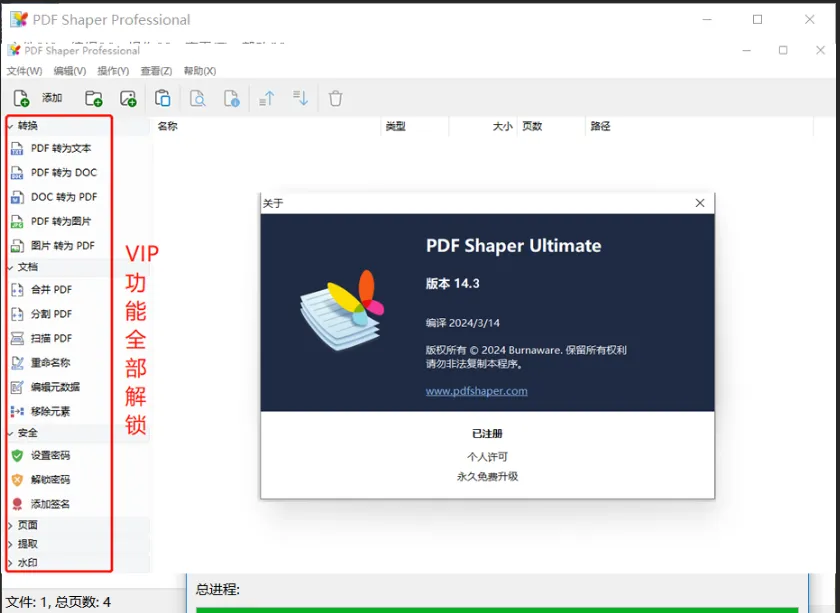Click the green 总进程 progress bar

pyautogui.click(x=497, y=610)
